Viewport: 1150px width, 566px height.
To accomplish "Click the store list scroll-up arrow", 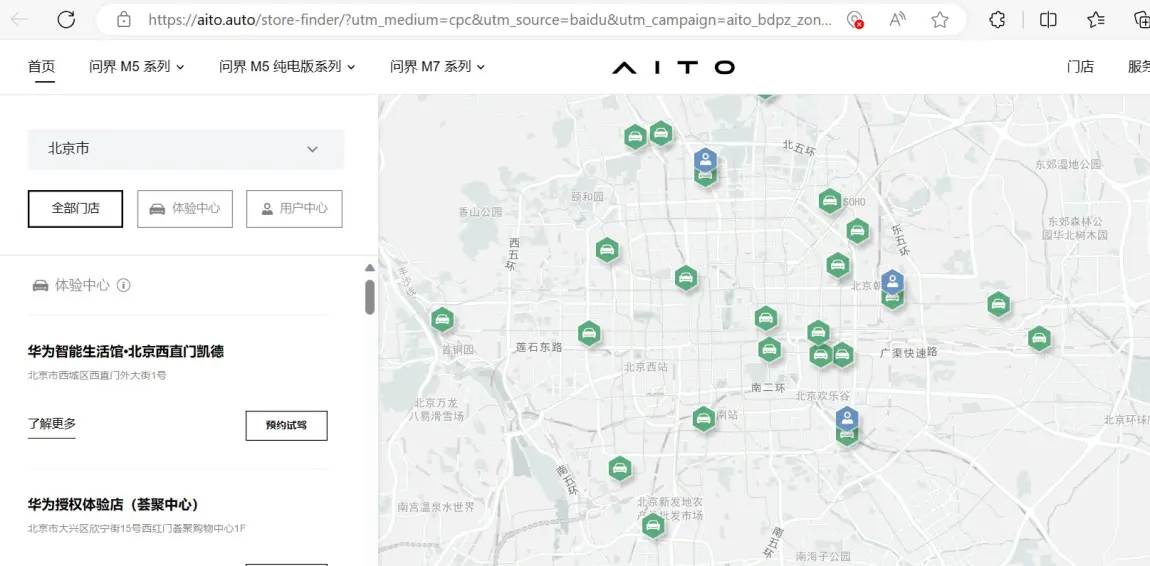I will [370, 268].
